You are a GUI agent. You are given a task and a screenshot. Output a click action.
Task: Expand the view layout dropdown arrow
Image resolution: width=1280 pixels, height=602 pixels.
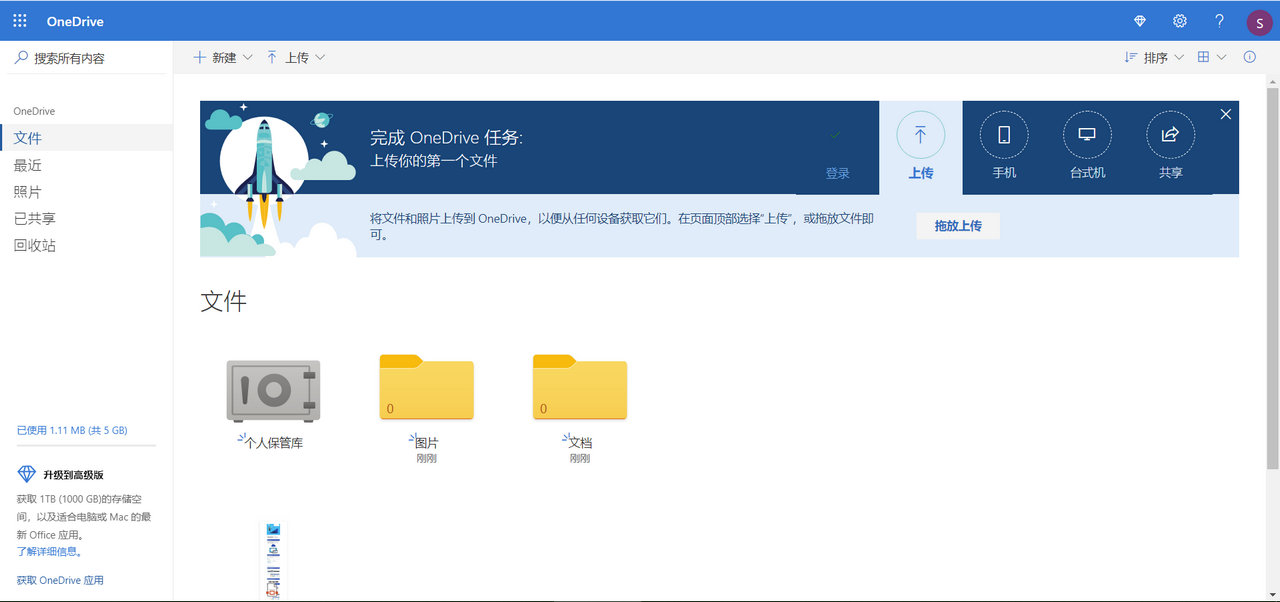[x=1222, y=57]
